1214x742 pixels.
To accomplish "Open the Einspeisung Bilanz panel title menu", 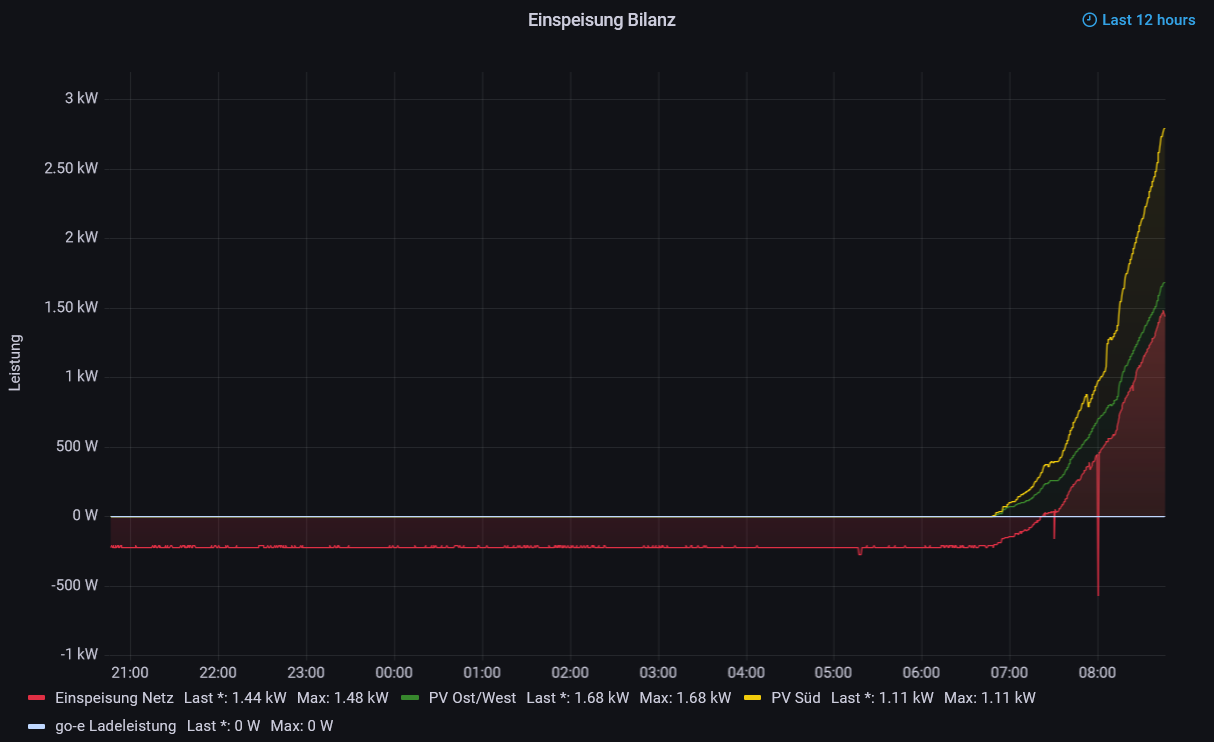I will pos(601,20).
